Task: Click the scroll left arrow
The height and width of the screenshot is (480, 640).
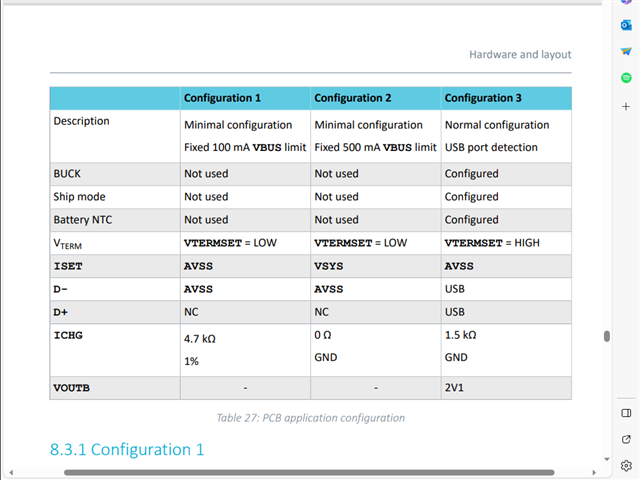Action: pyautogui.click(x=11, y=473)
